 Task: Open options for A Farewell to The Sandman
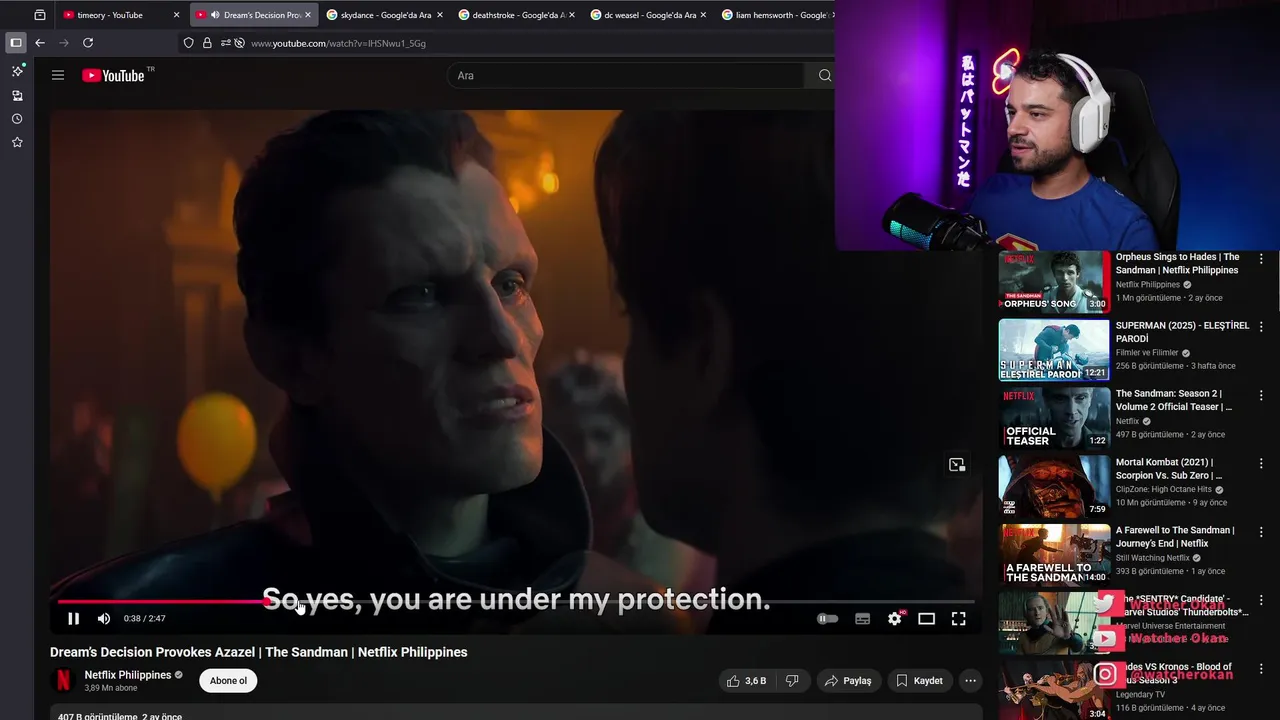[x=1261, y=531]
